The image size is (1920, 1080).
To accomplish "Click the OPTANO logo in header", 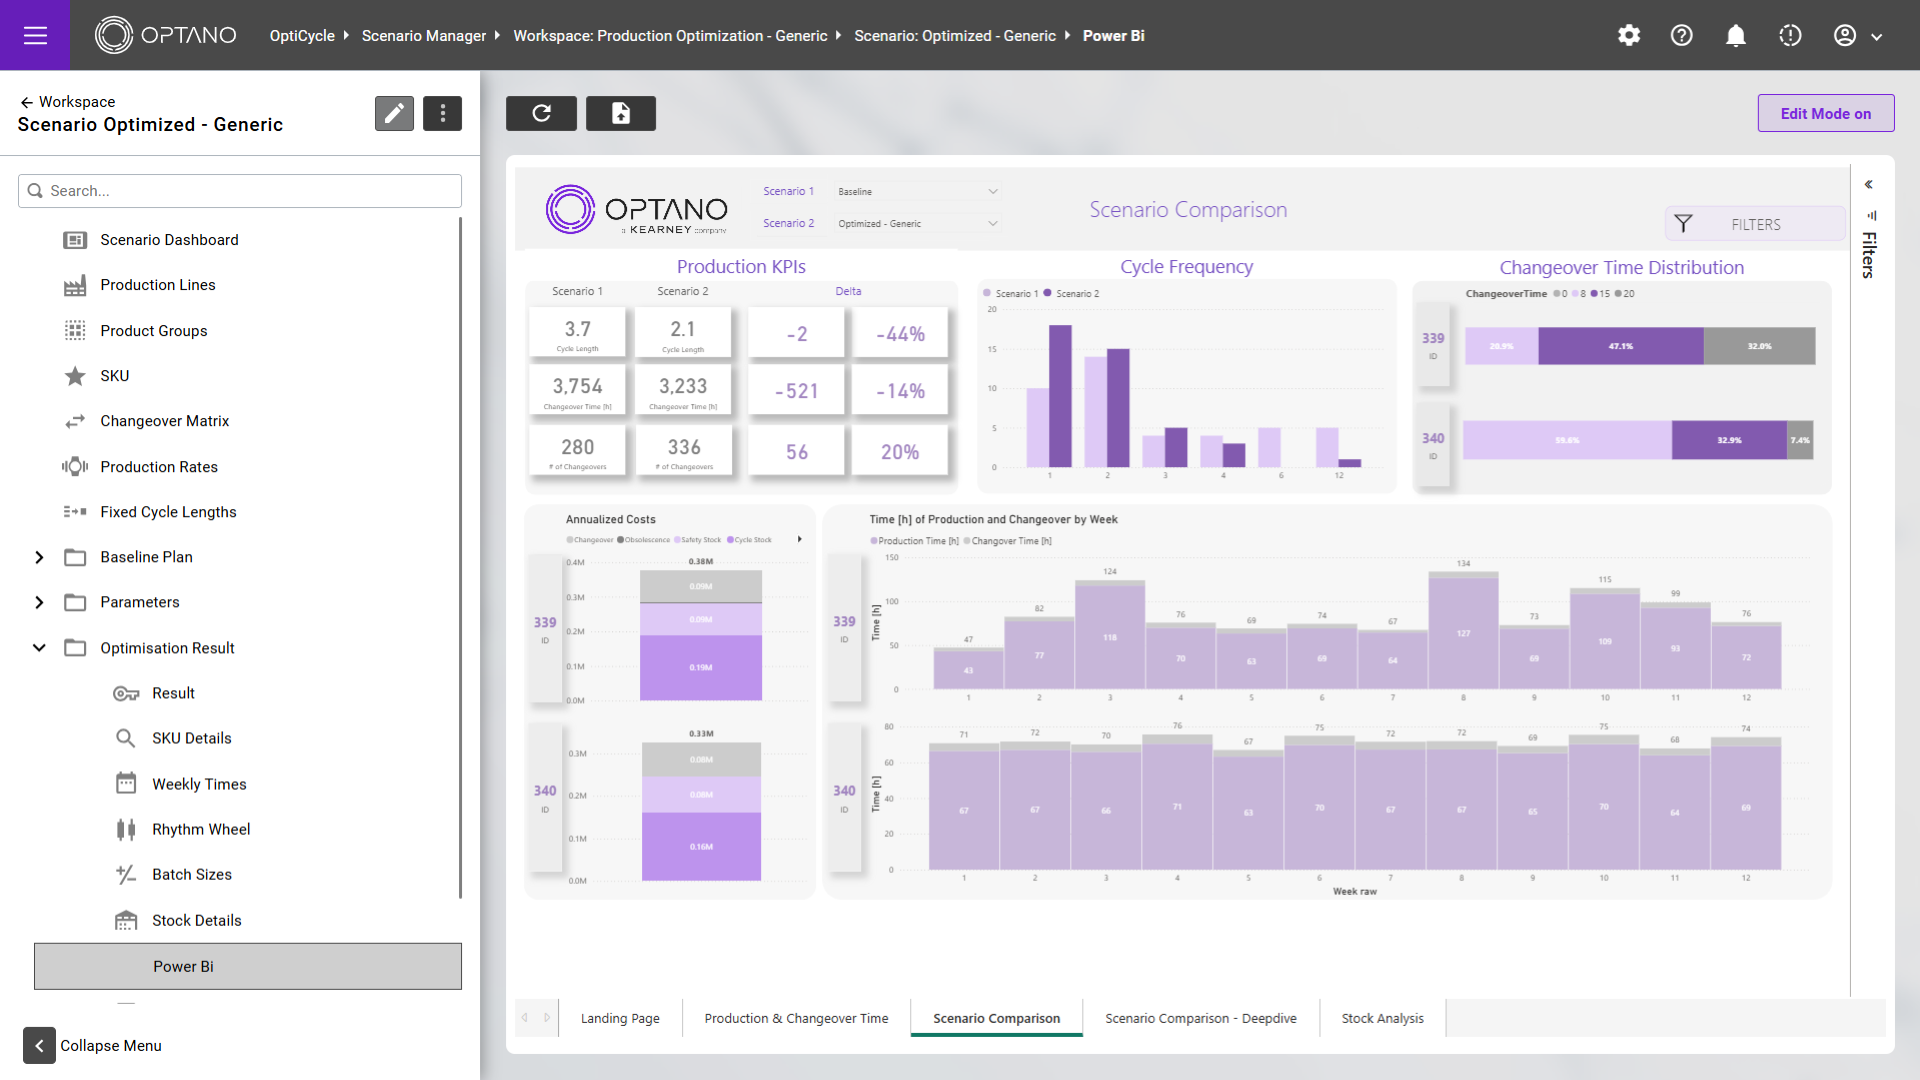I will point(166,35).
